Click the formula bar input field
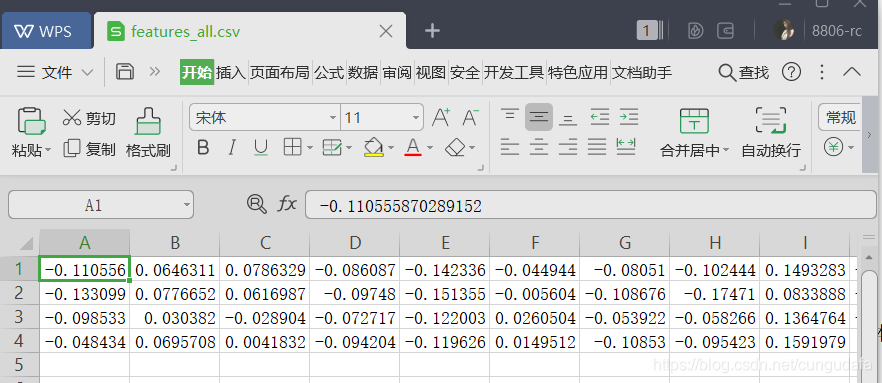 click(x=590, y=205)
